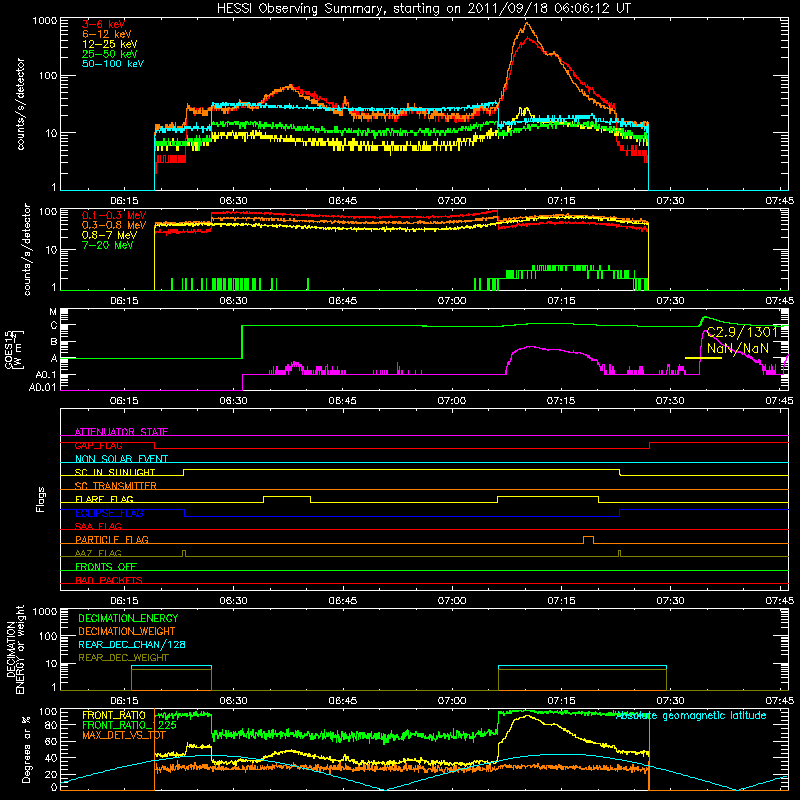Viewport: 800px width, 800px height.
Task: Click the 06:30 time label under MeV panel
Action: 233,300
